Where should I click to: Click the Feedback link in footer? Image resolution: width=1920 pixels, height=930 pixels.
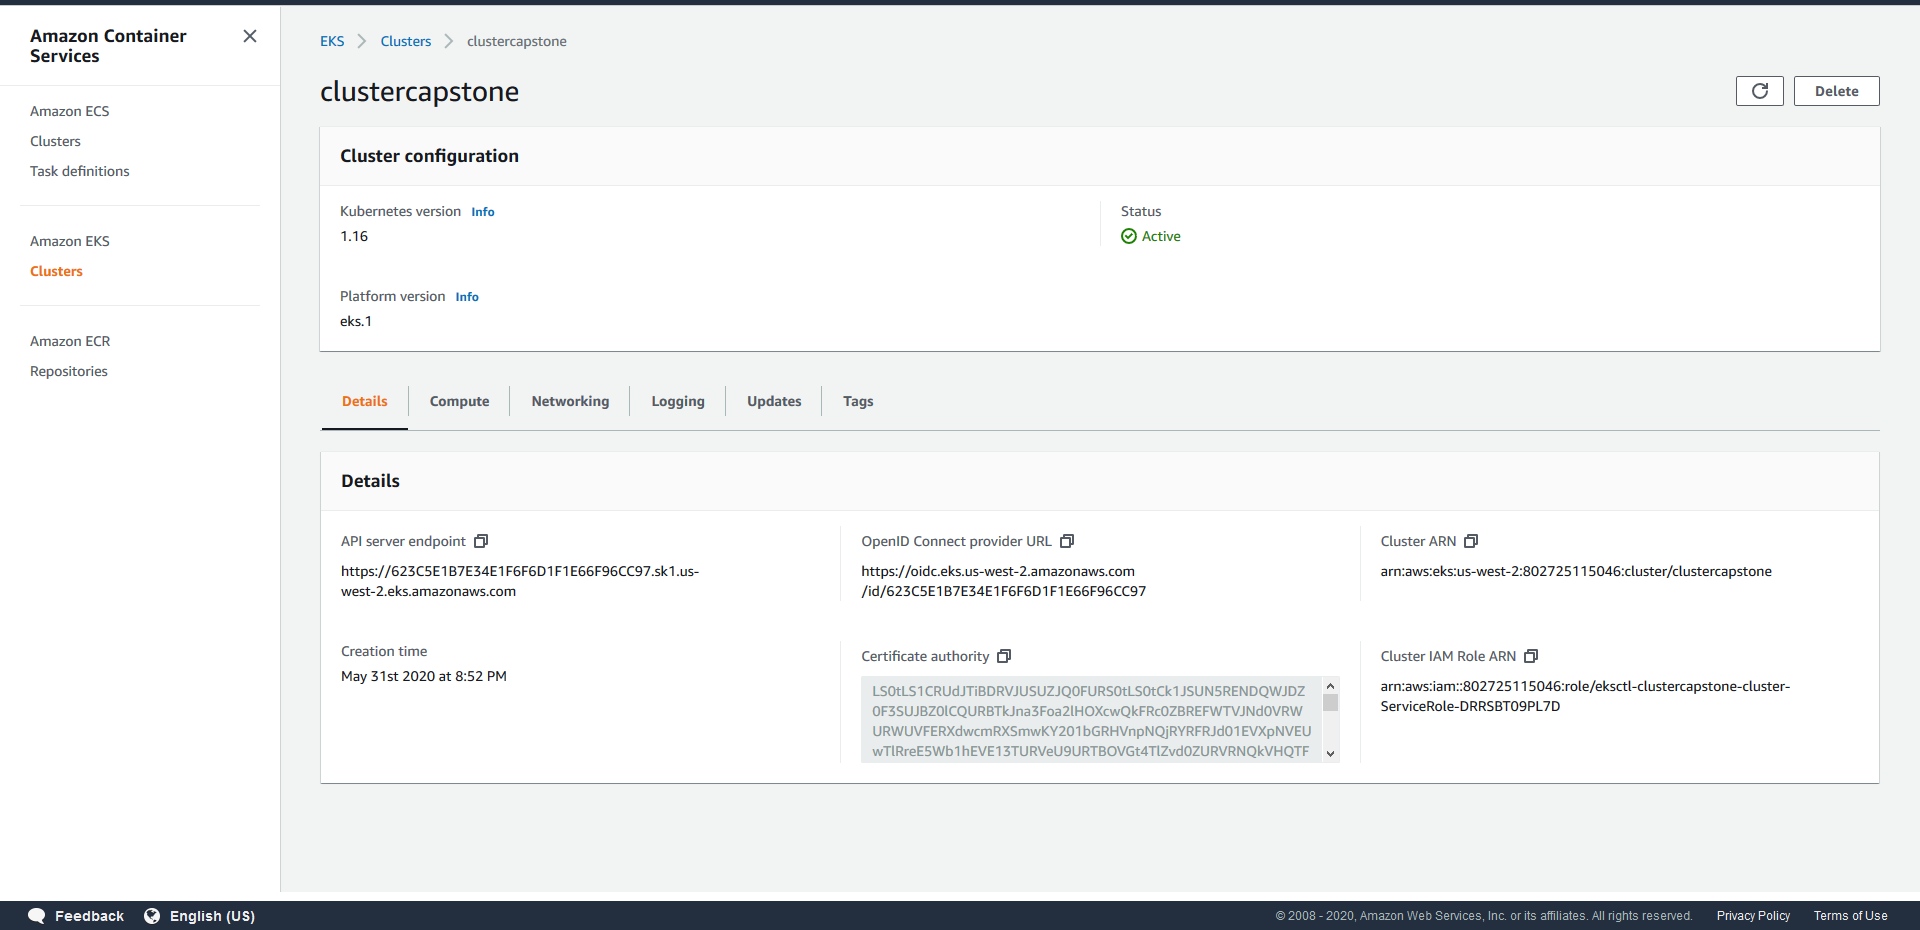[89, 916]
